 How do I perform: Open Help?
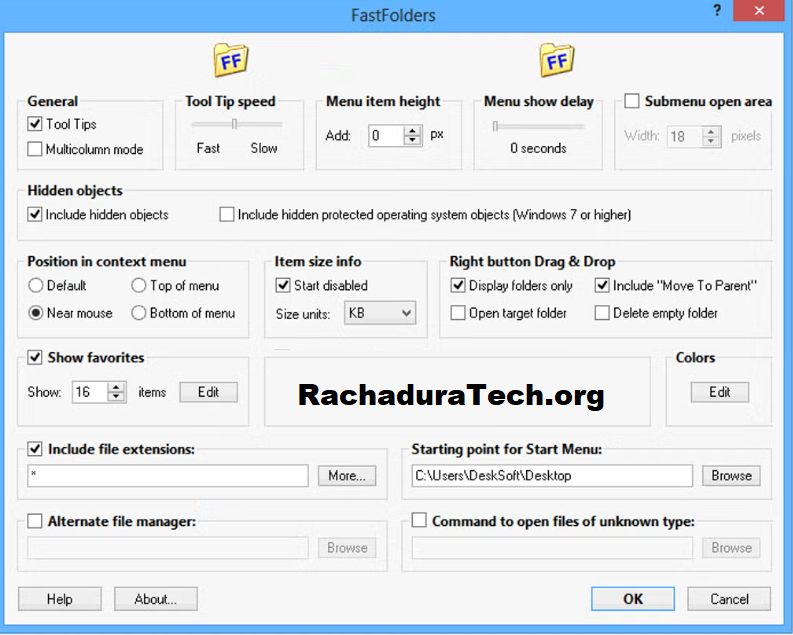click(x=60, y=599)
